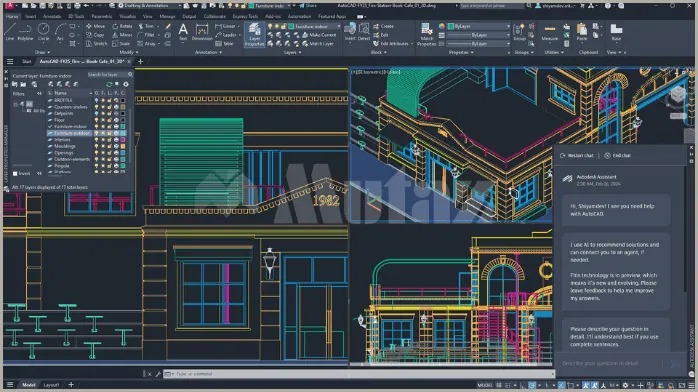This screenshot has width=698, height=392.
Task: Open settings gear in layer manager
Action: (x=126, y=84)
